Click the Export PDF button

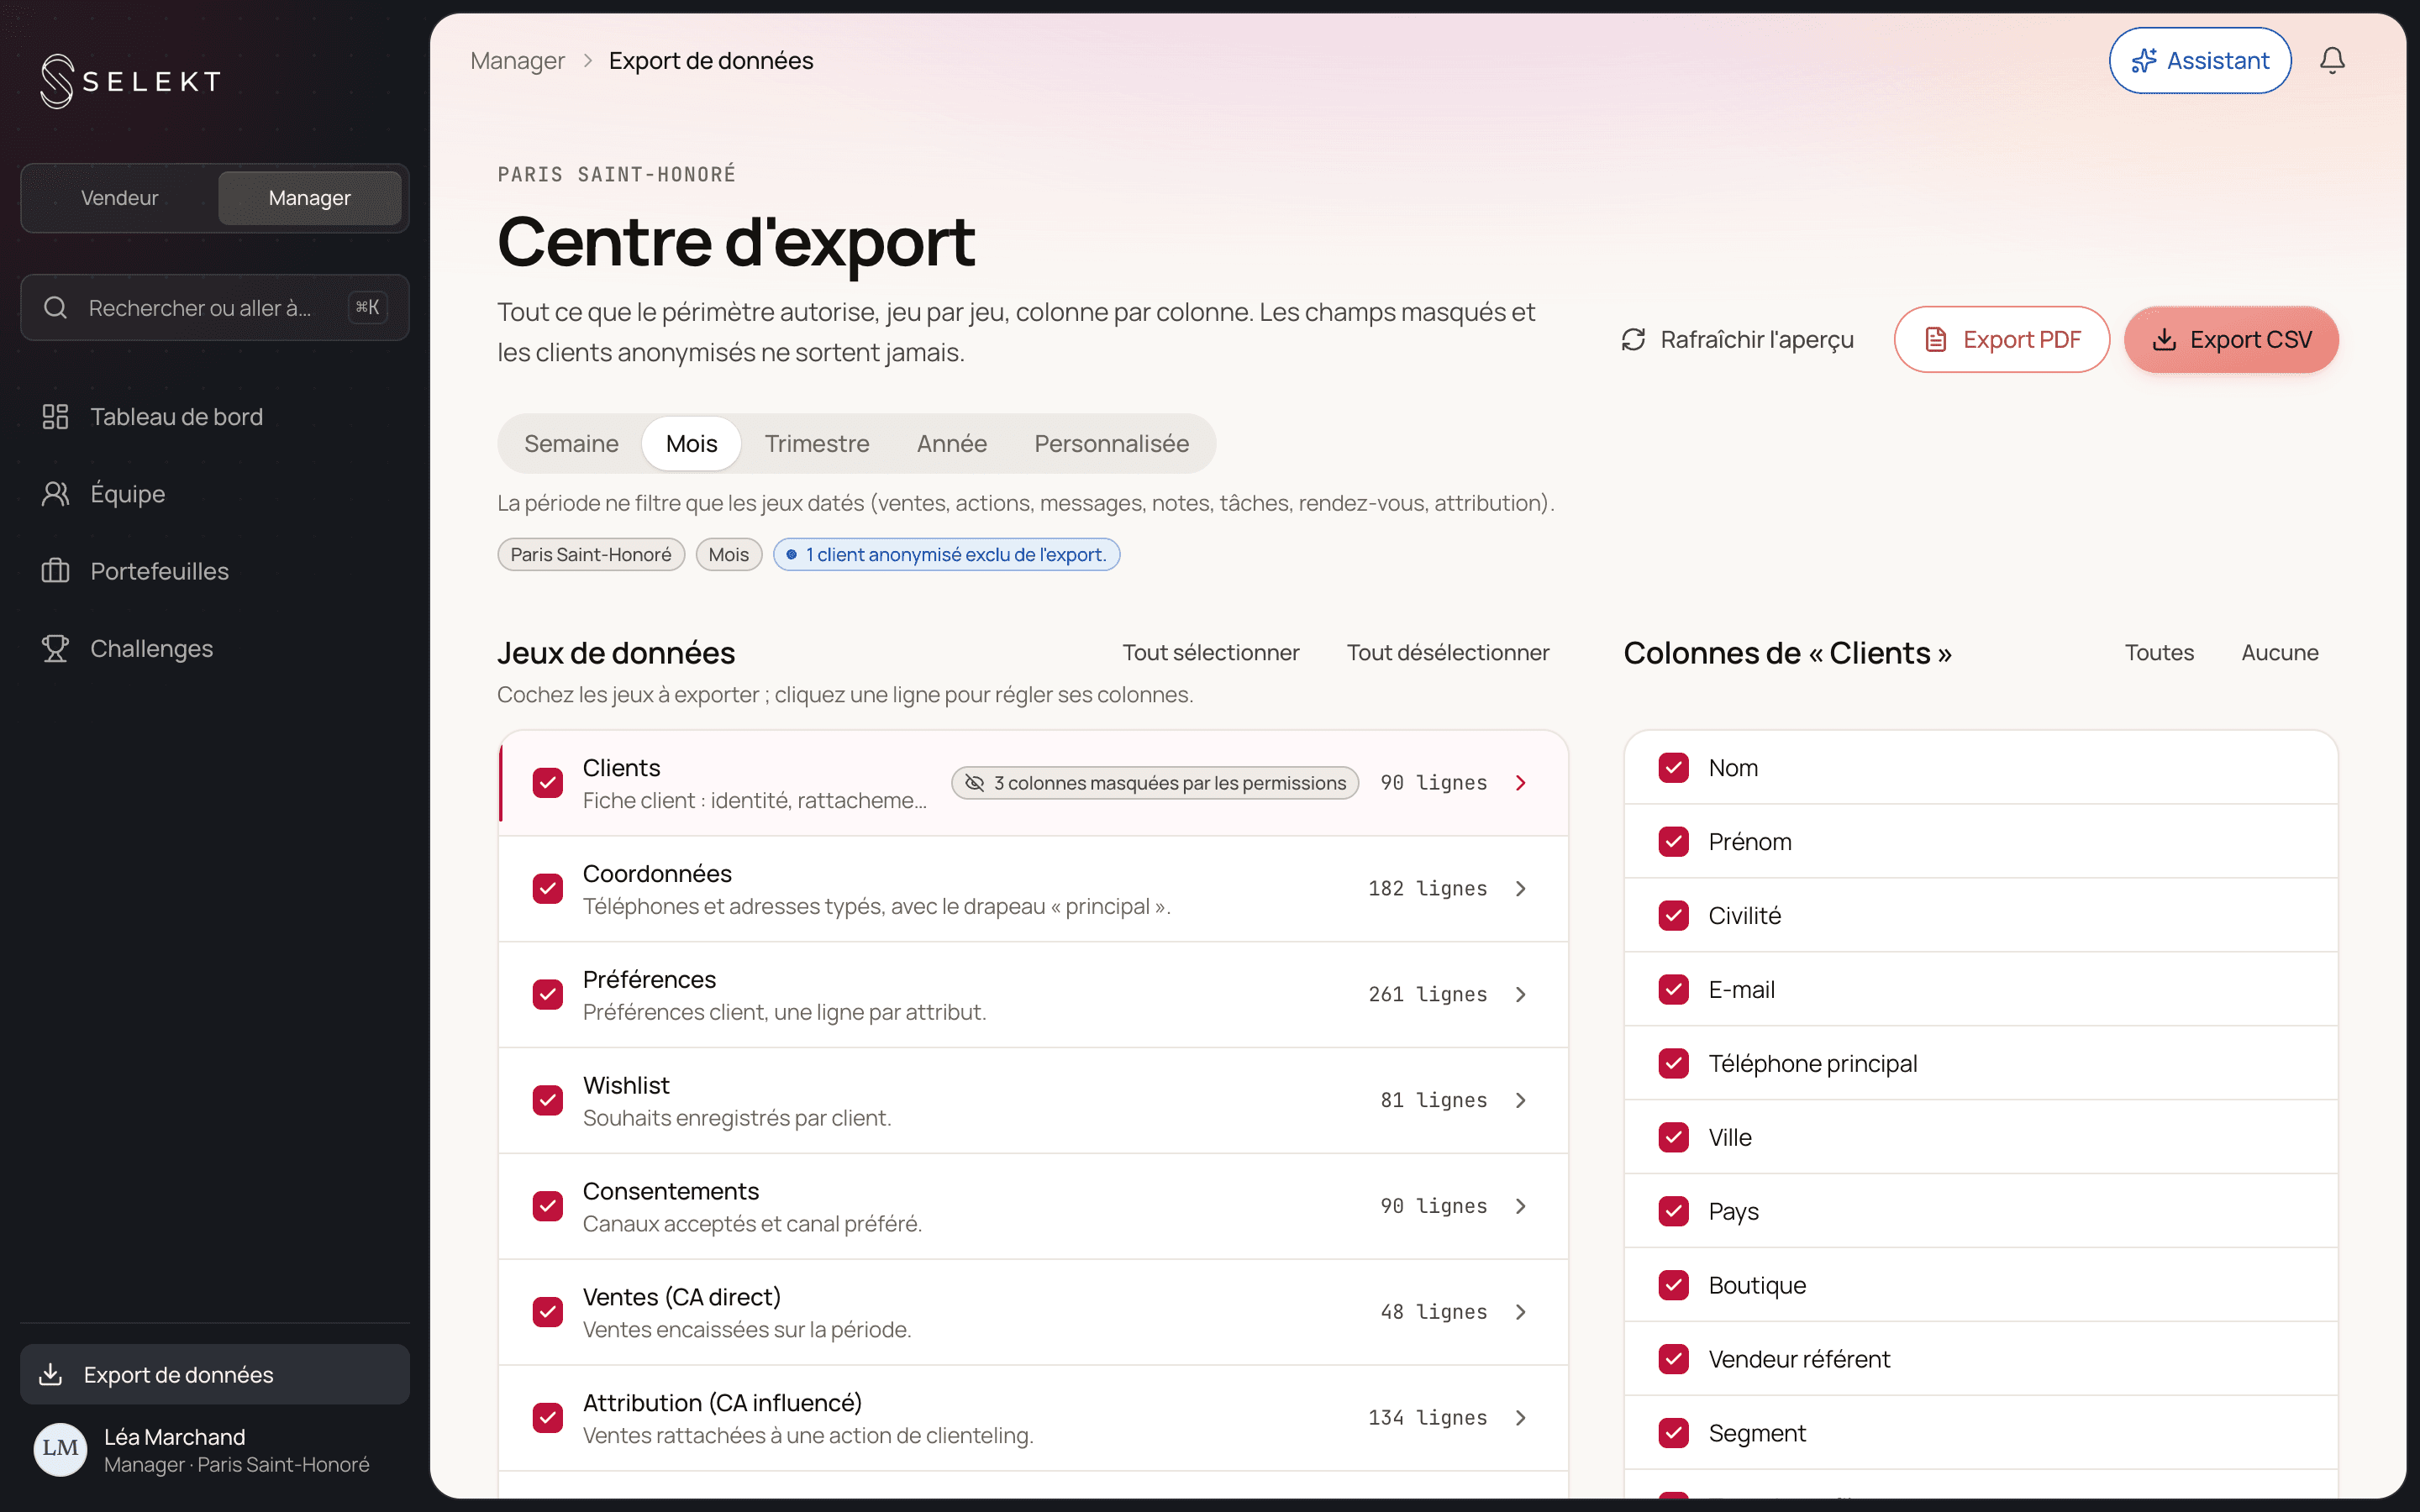[x=2001, y=340]
